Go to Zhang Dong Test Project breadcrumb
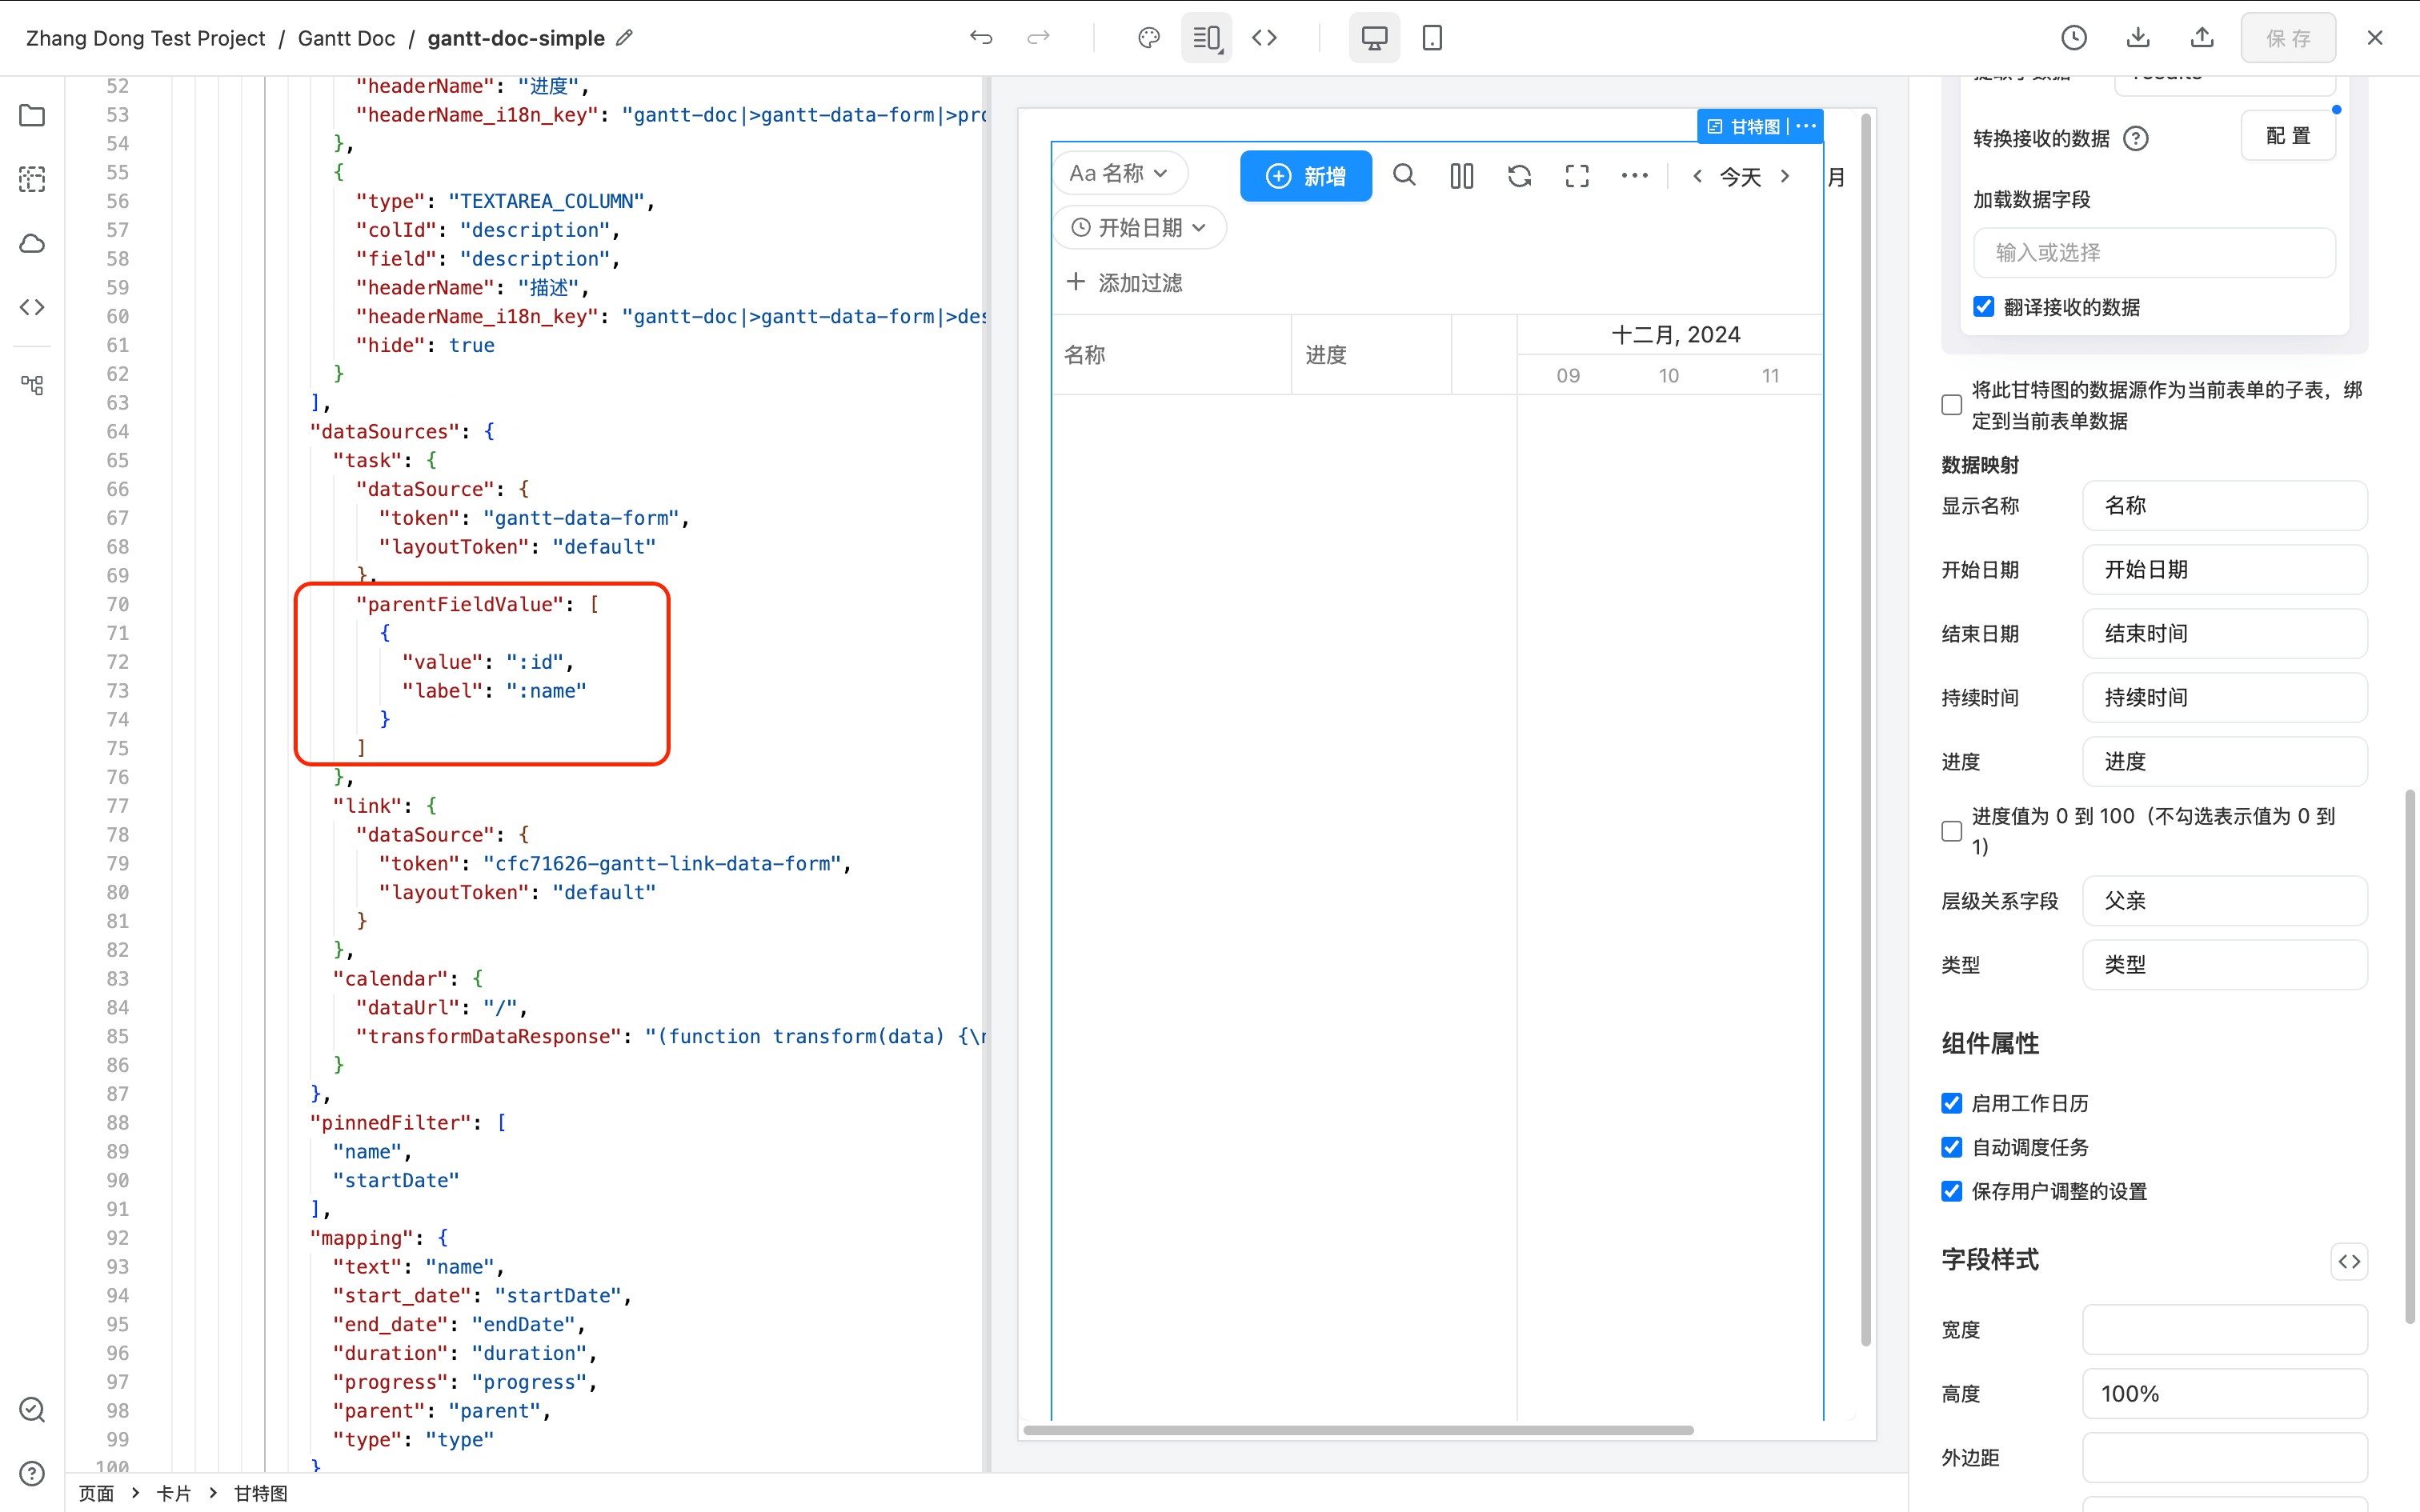This screenshot has width=2420, height=1512. (145, 38)
